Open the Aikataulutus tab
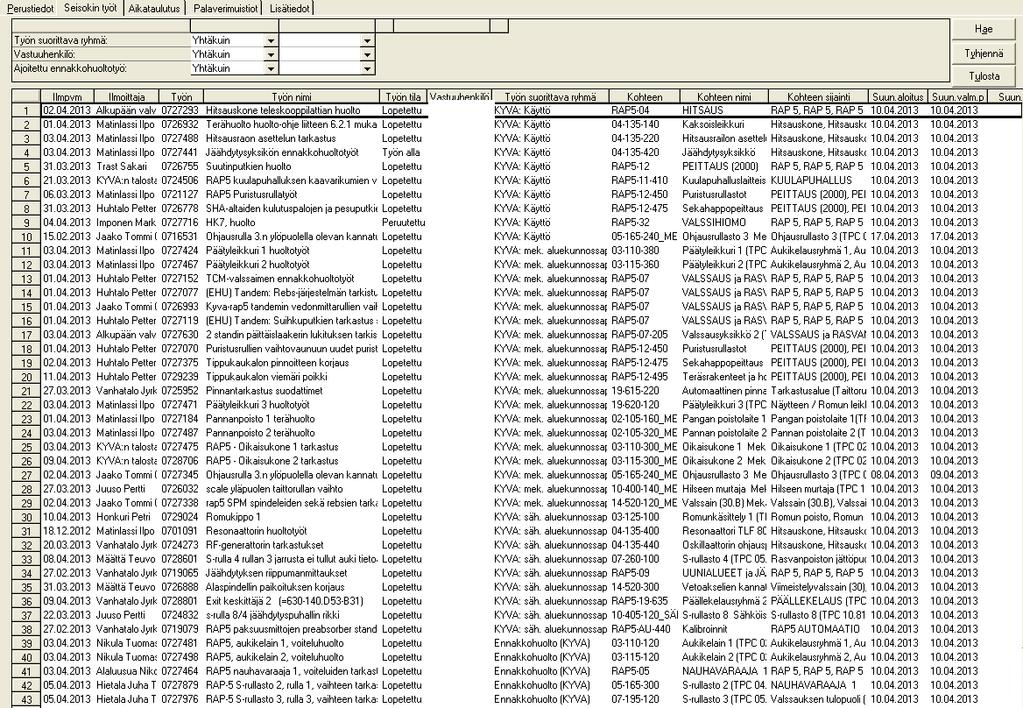Screen dimensions: 1023x708 [153, 8]
